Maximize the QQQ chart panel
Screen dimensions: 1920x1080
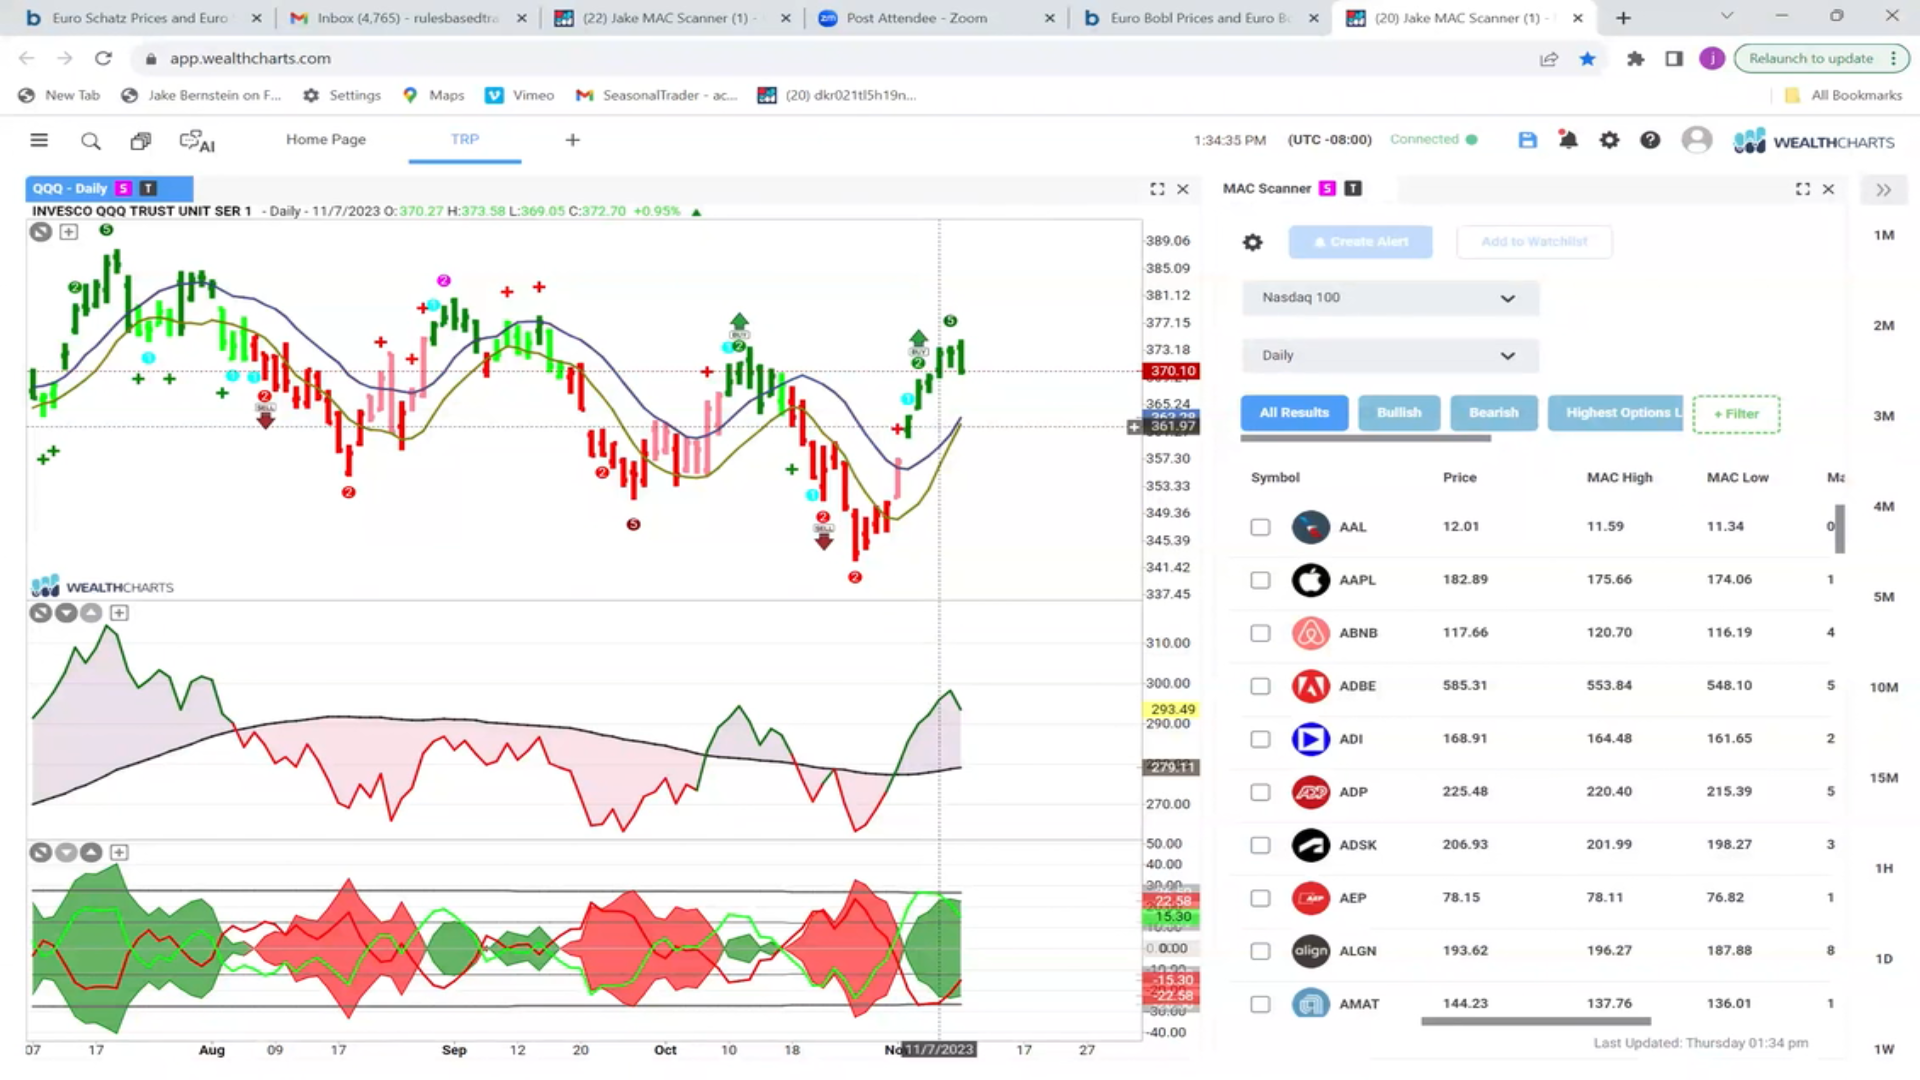click(x=1157, y=189)
